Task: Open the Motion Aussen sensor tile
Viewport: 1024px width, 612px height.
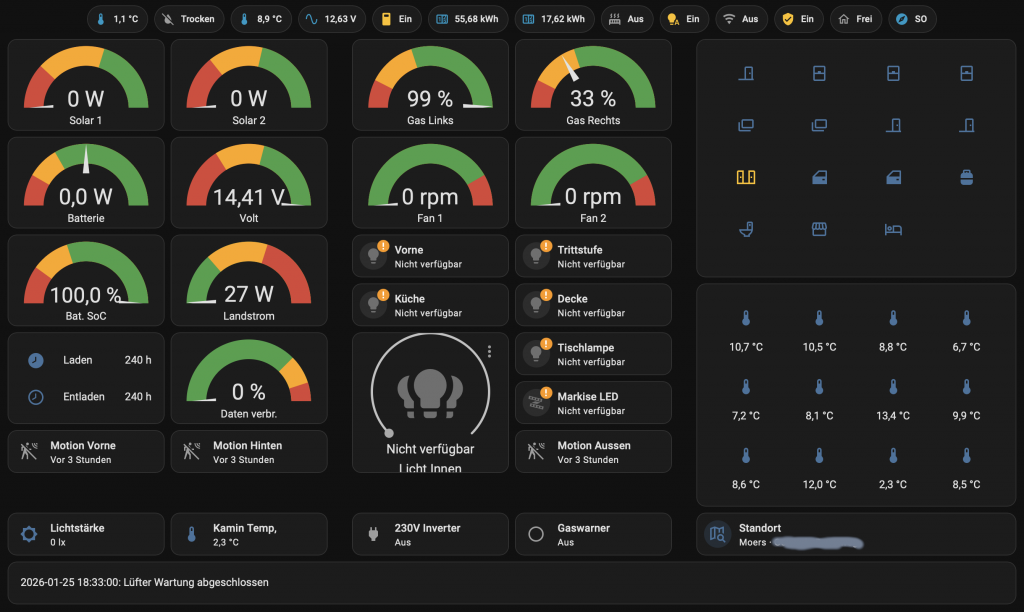Action: click(x=593, y=452)
